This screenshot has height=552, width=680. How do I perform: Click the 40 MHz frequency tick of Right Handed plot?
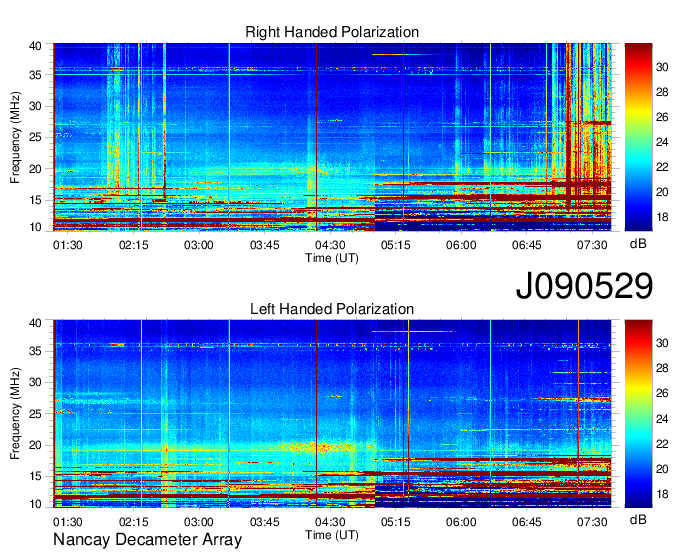pyautogui.click(x=35, y=46)
